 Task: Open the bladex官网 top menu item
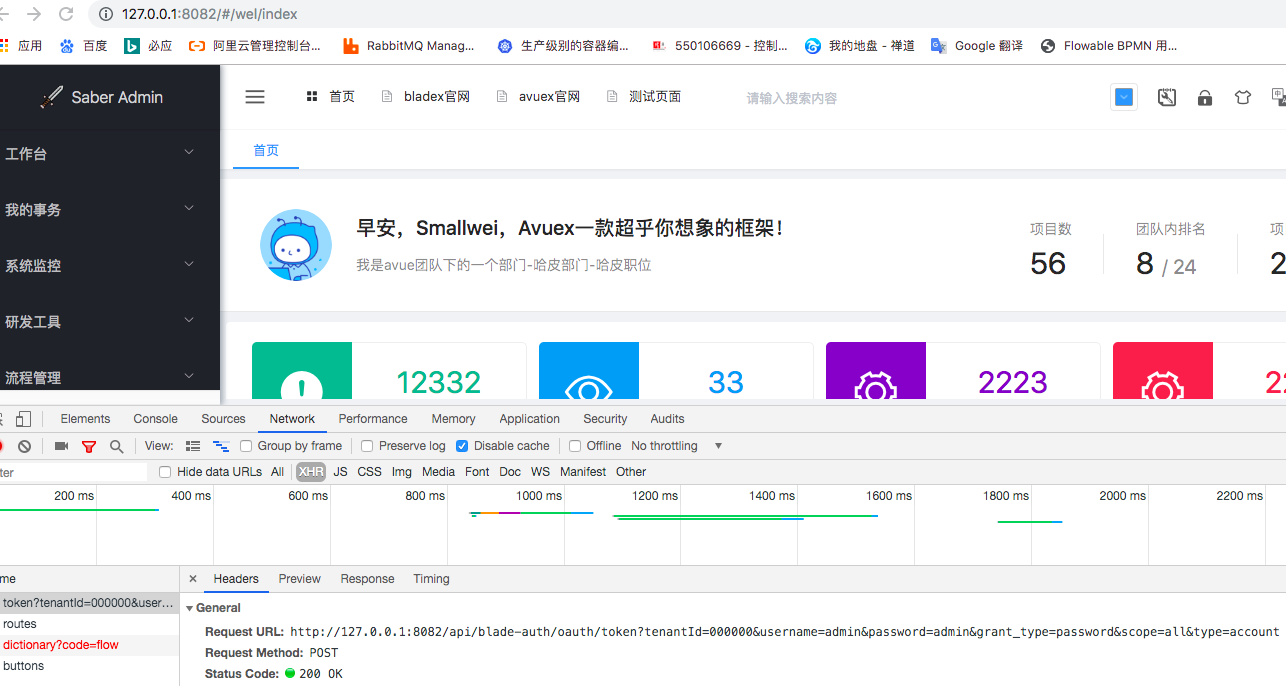pyautogui.click(x=426, y=97)
